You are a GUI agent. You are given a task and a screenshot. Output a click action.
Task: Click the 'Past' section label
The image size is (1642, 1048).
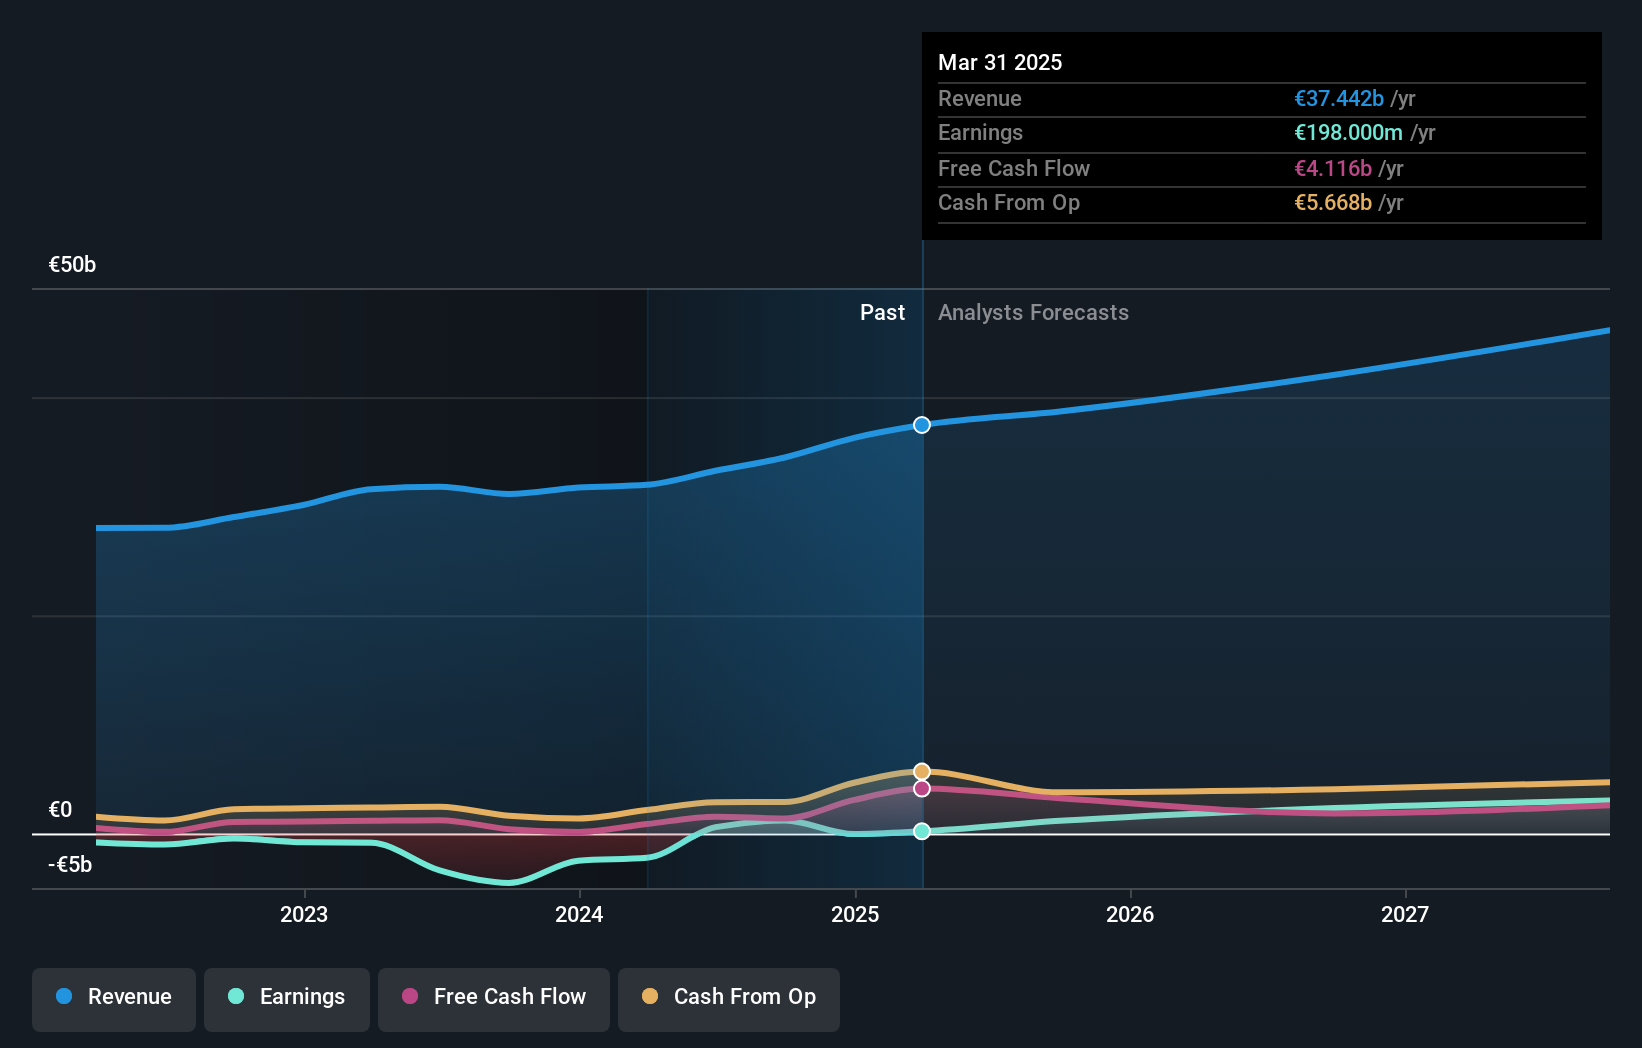tap(882, 313)
